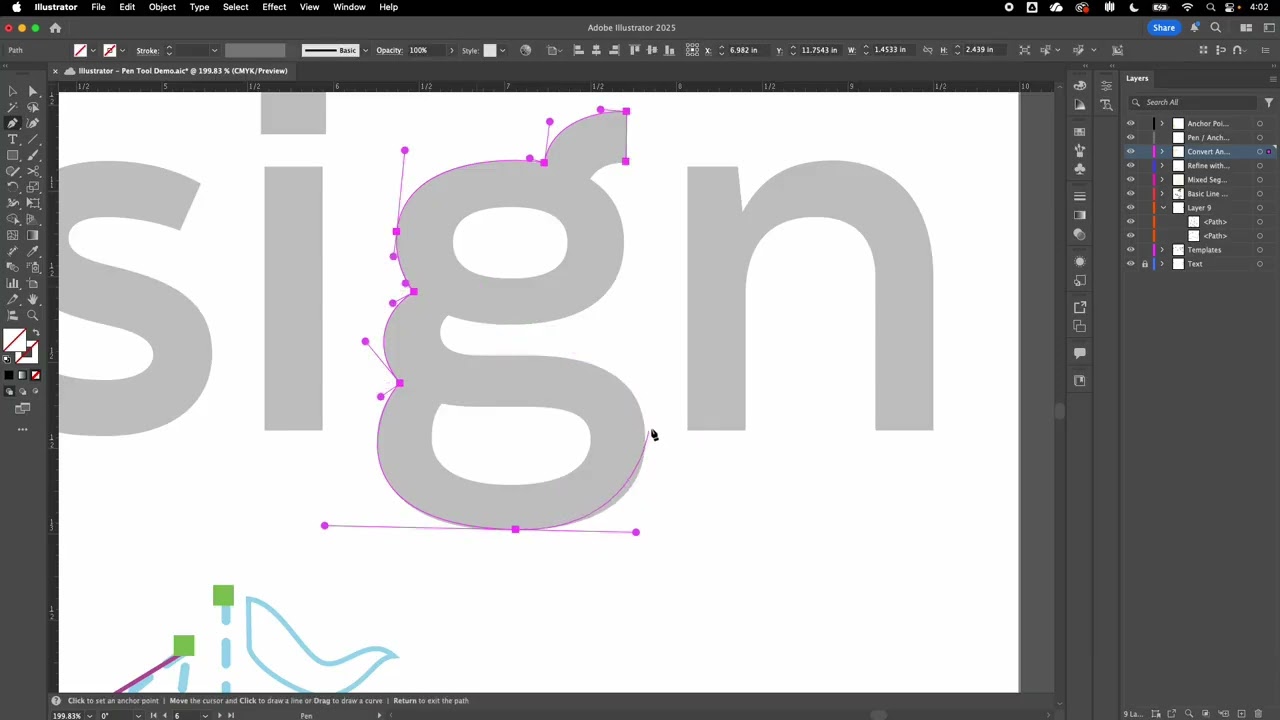Image resolution: width=1280 pixels, height=720 pixels.
Task: Expand the Templates layer
Action: pos(1163,250)
